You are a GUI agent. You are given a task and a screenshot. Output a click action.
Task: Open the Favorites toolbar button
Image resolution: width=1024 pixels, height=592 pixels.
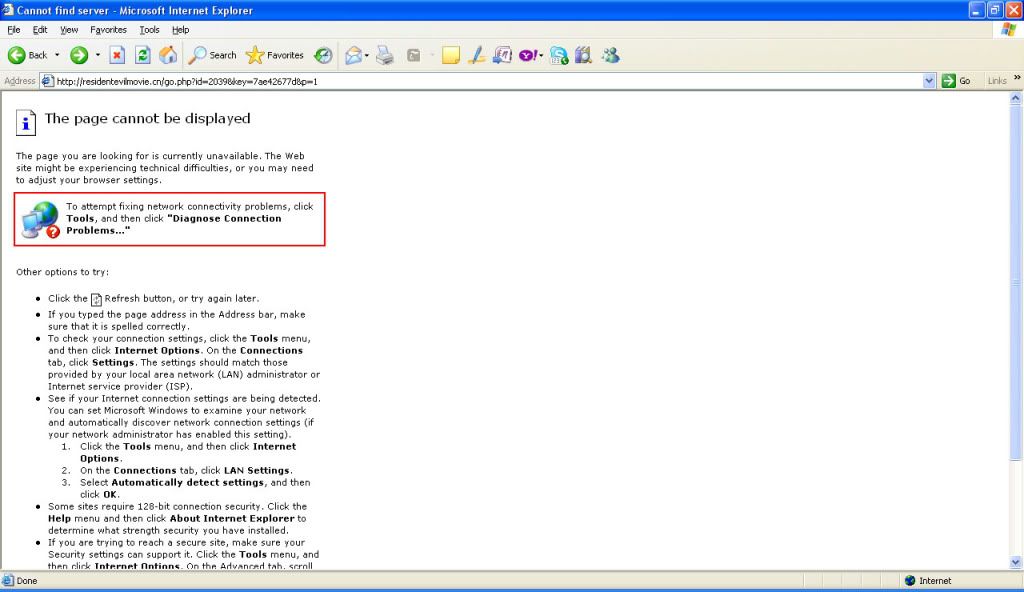click(275, 55)
